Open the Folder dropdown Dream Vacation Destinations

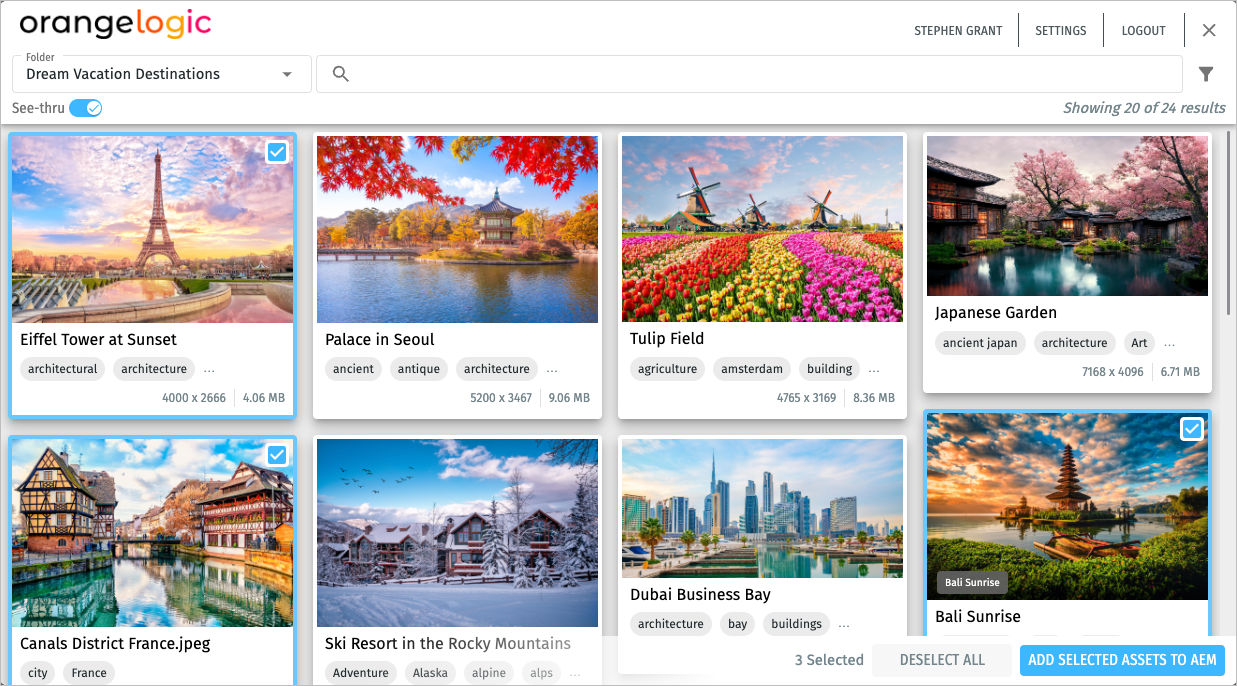coord(162,74)
